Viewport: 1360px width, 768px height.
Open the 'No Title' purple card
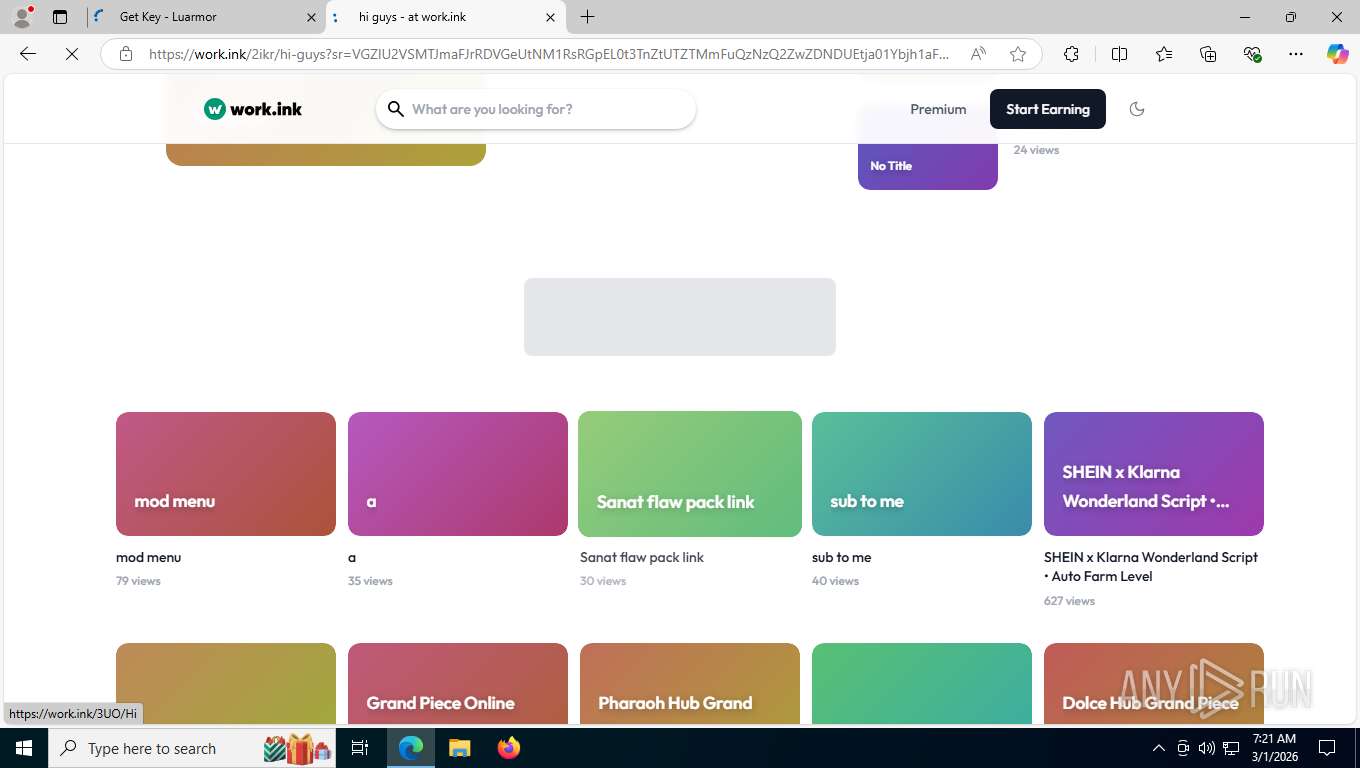tap(928, 166)
